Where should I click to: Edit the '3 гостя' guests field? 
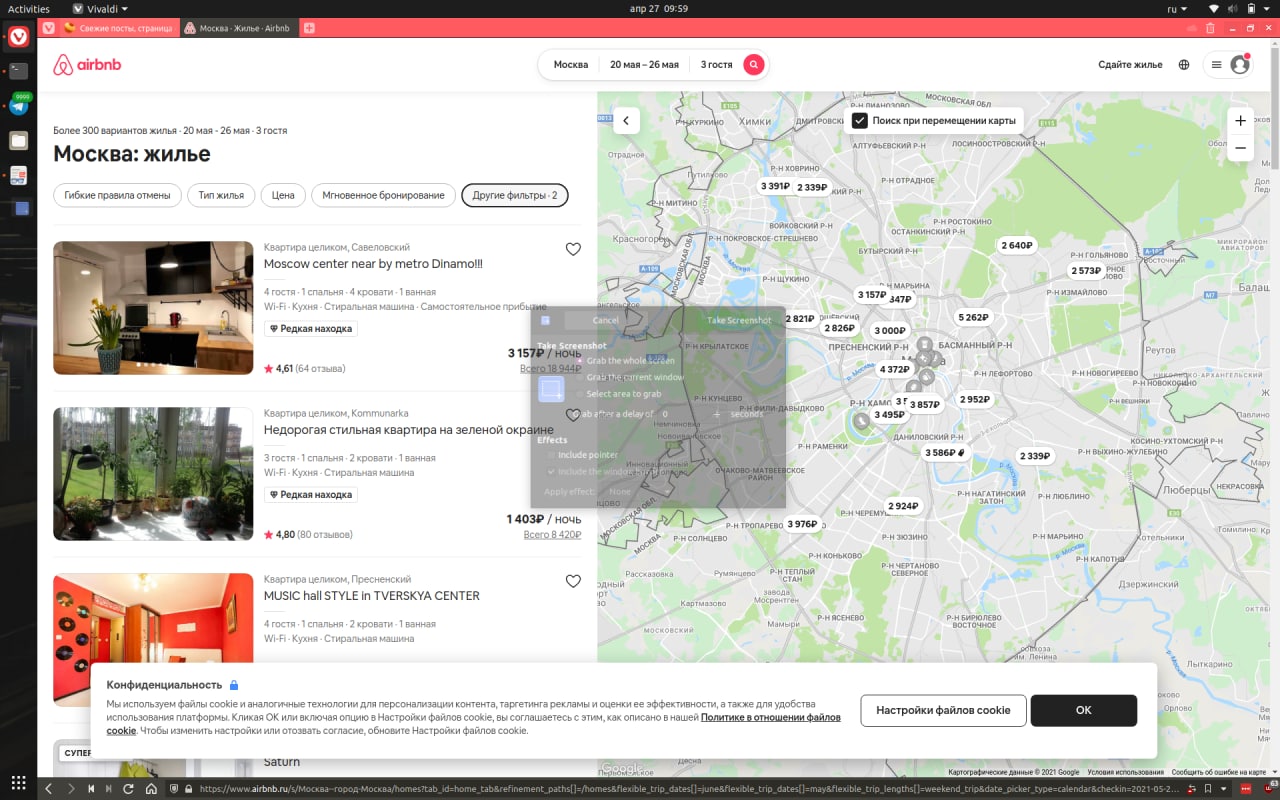(716, 65)
